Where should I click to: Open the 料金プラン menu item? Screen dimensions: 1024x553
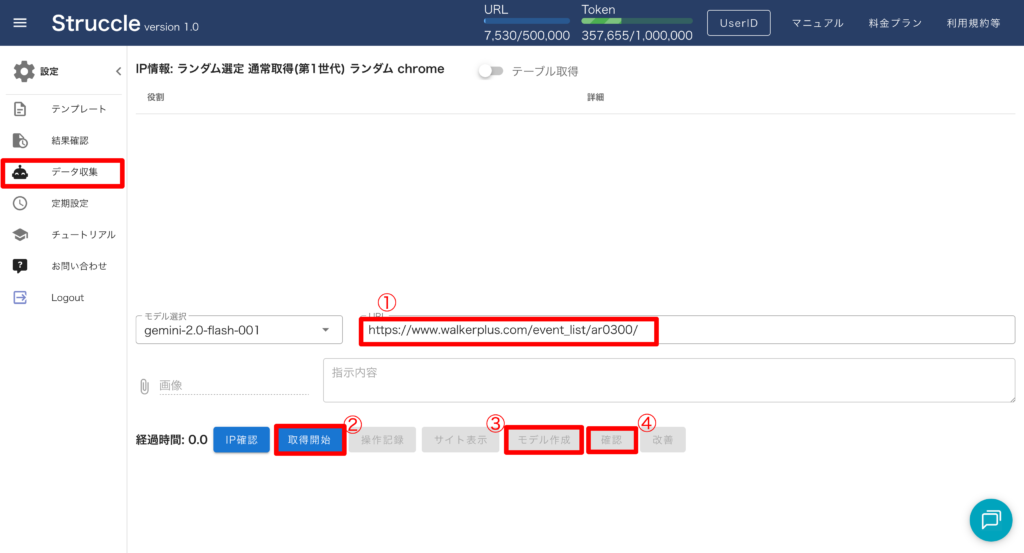click(x=893, y=23)
